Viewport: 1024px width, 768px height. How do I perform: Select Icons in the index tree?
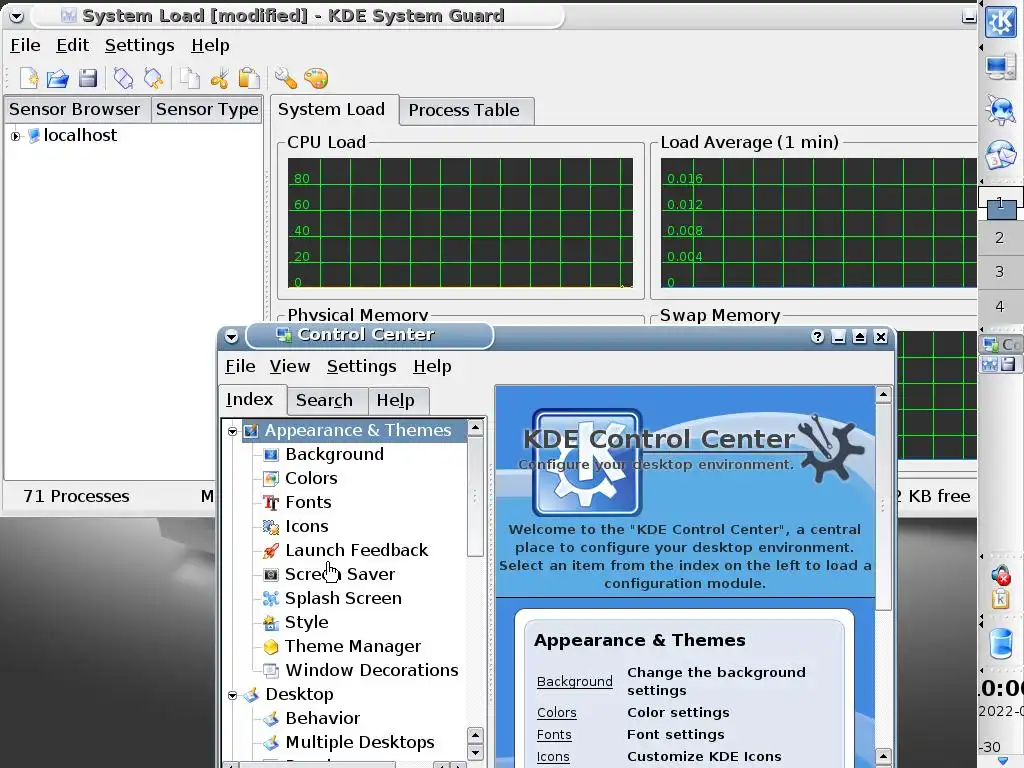coord(306,526)
